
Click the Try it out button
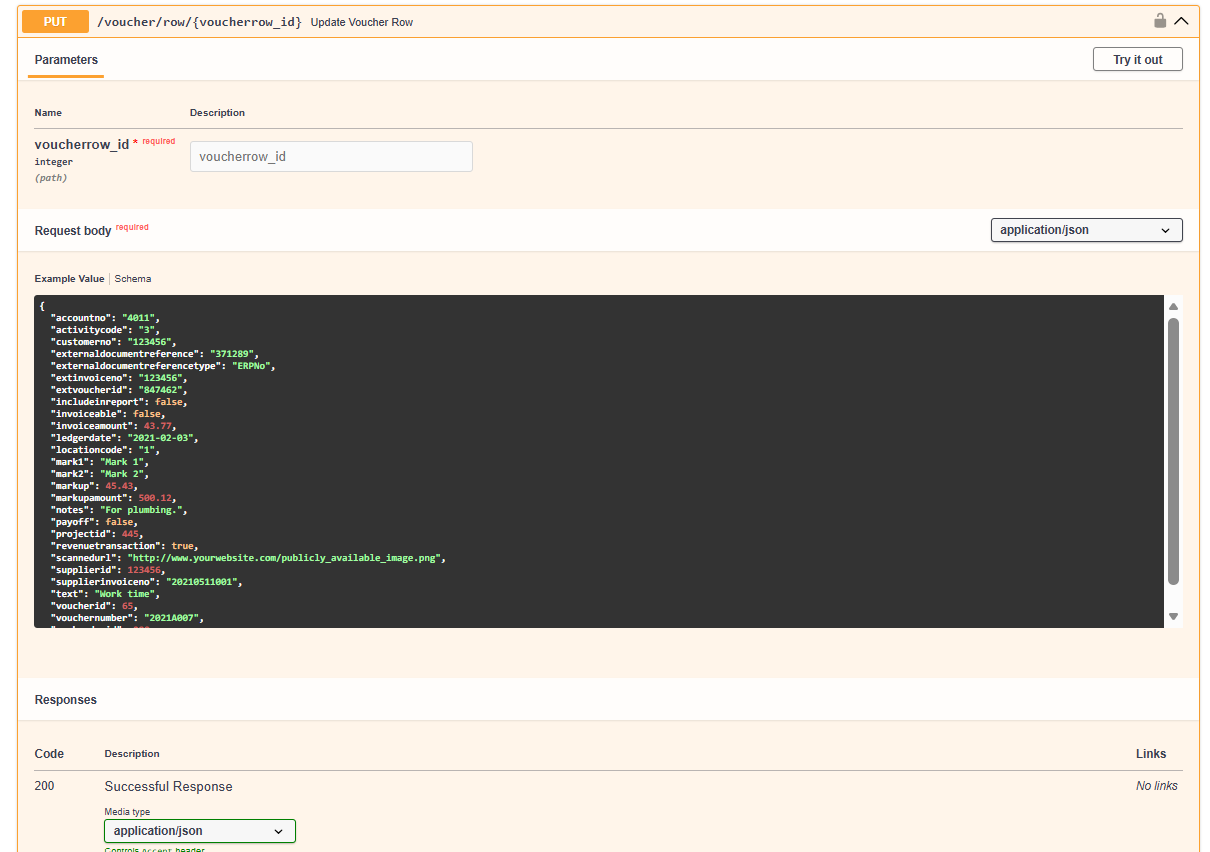point(1138,59)
